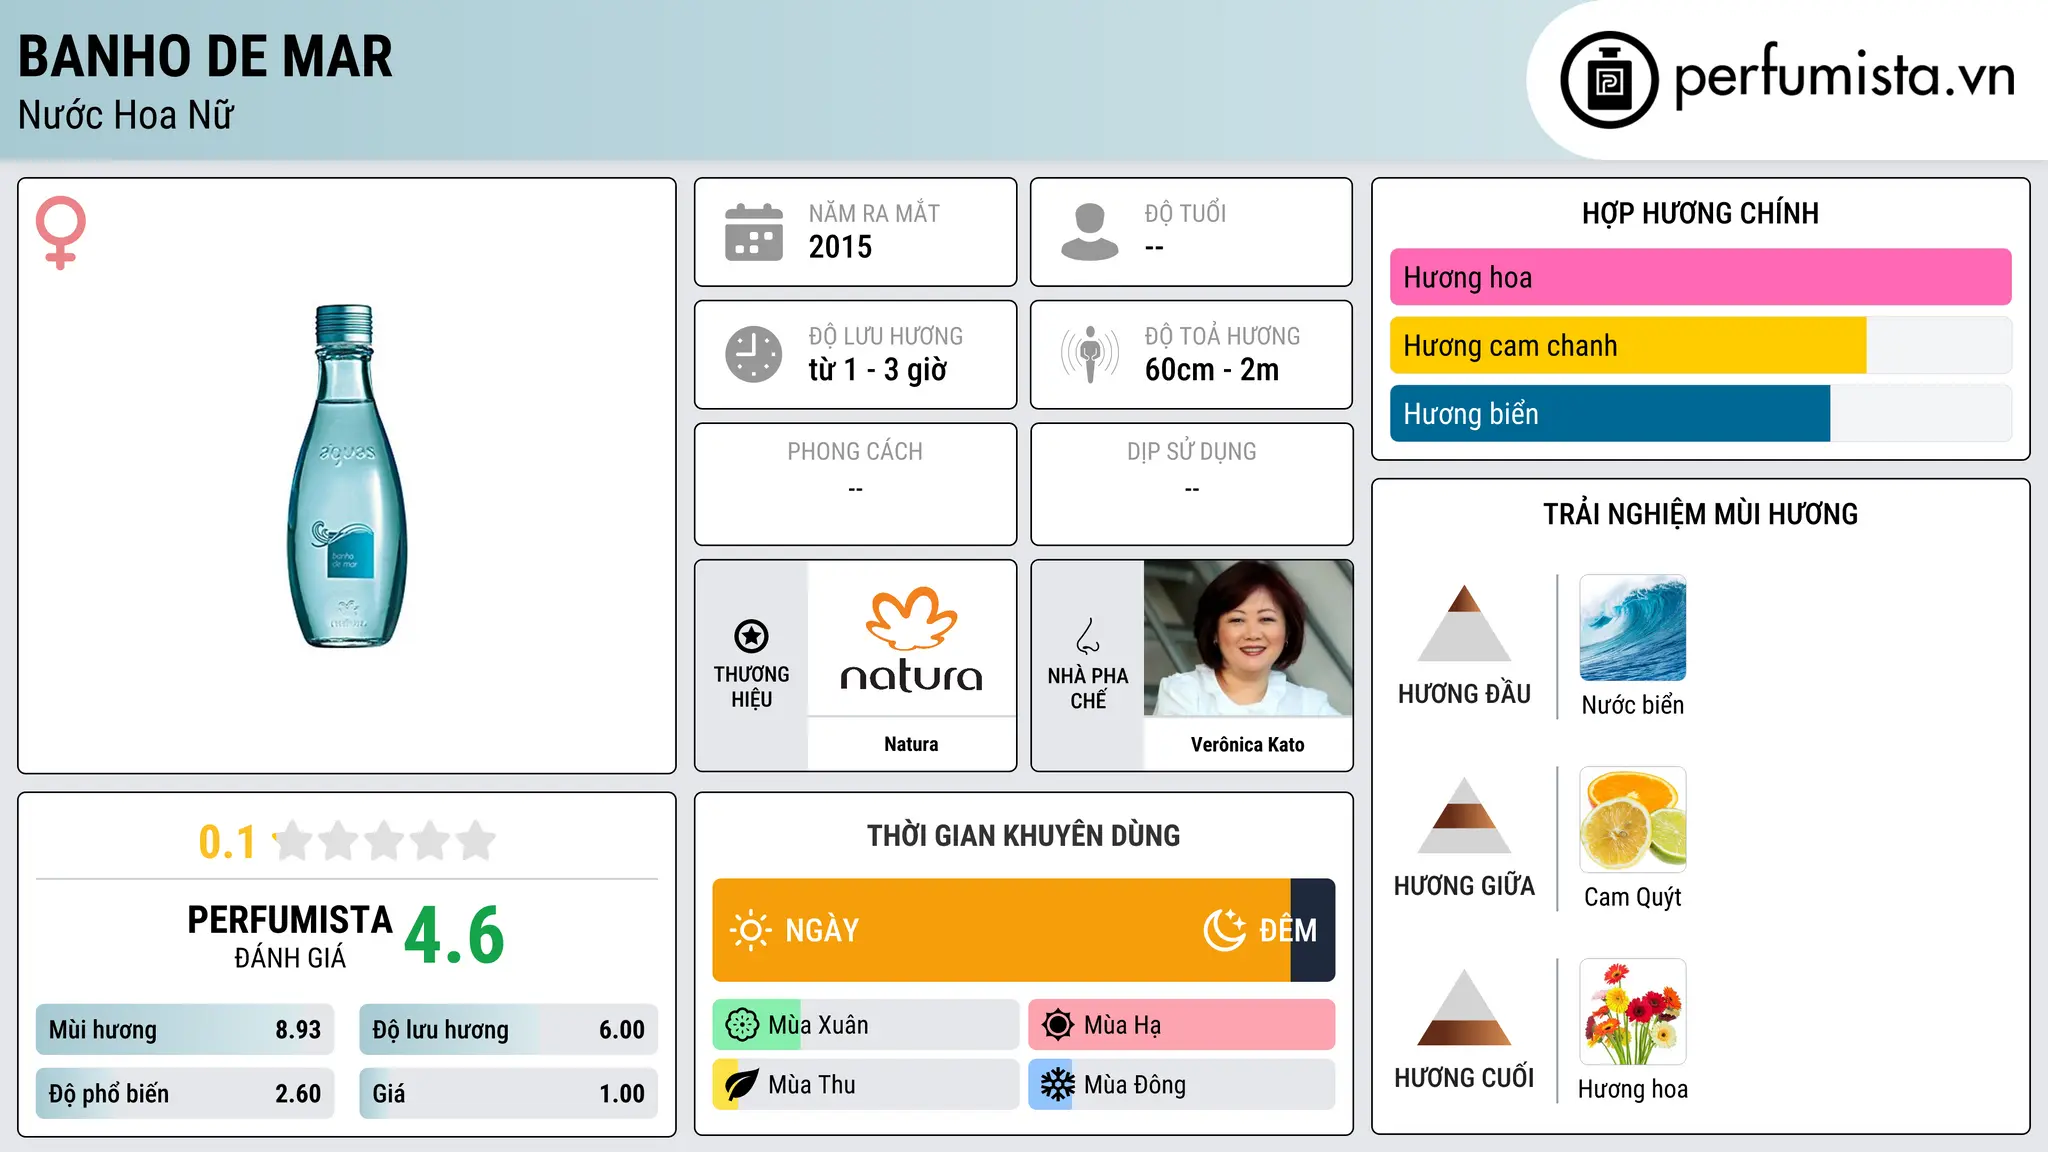This screenshot has height=1152, width=2048.
Task: Click the PERFUMISTA ĐÁNH GIÁ label
Action: coord(290,937)
